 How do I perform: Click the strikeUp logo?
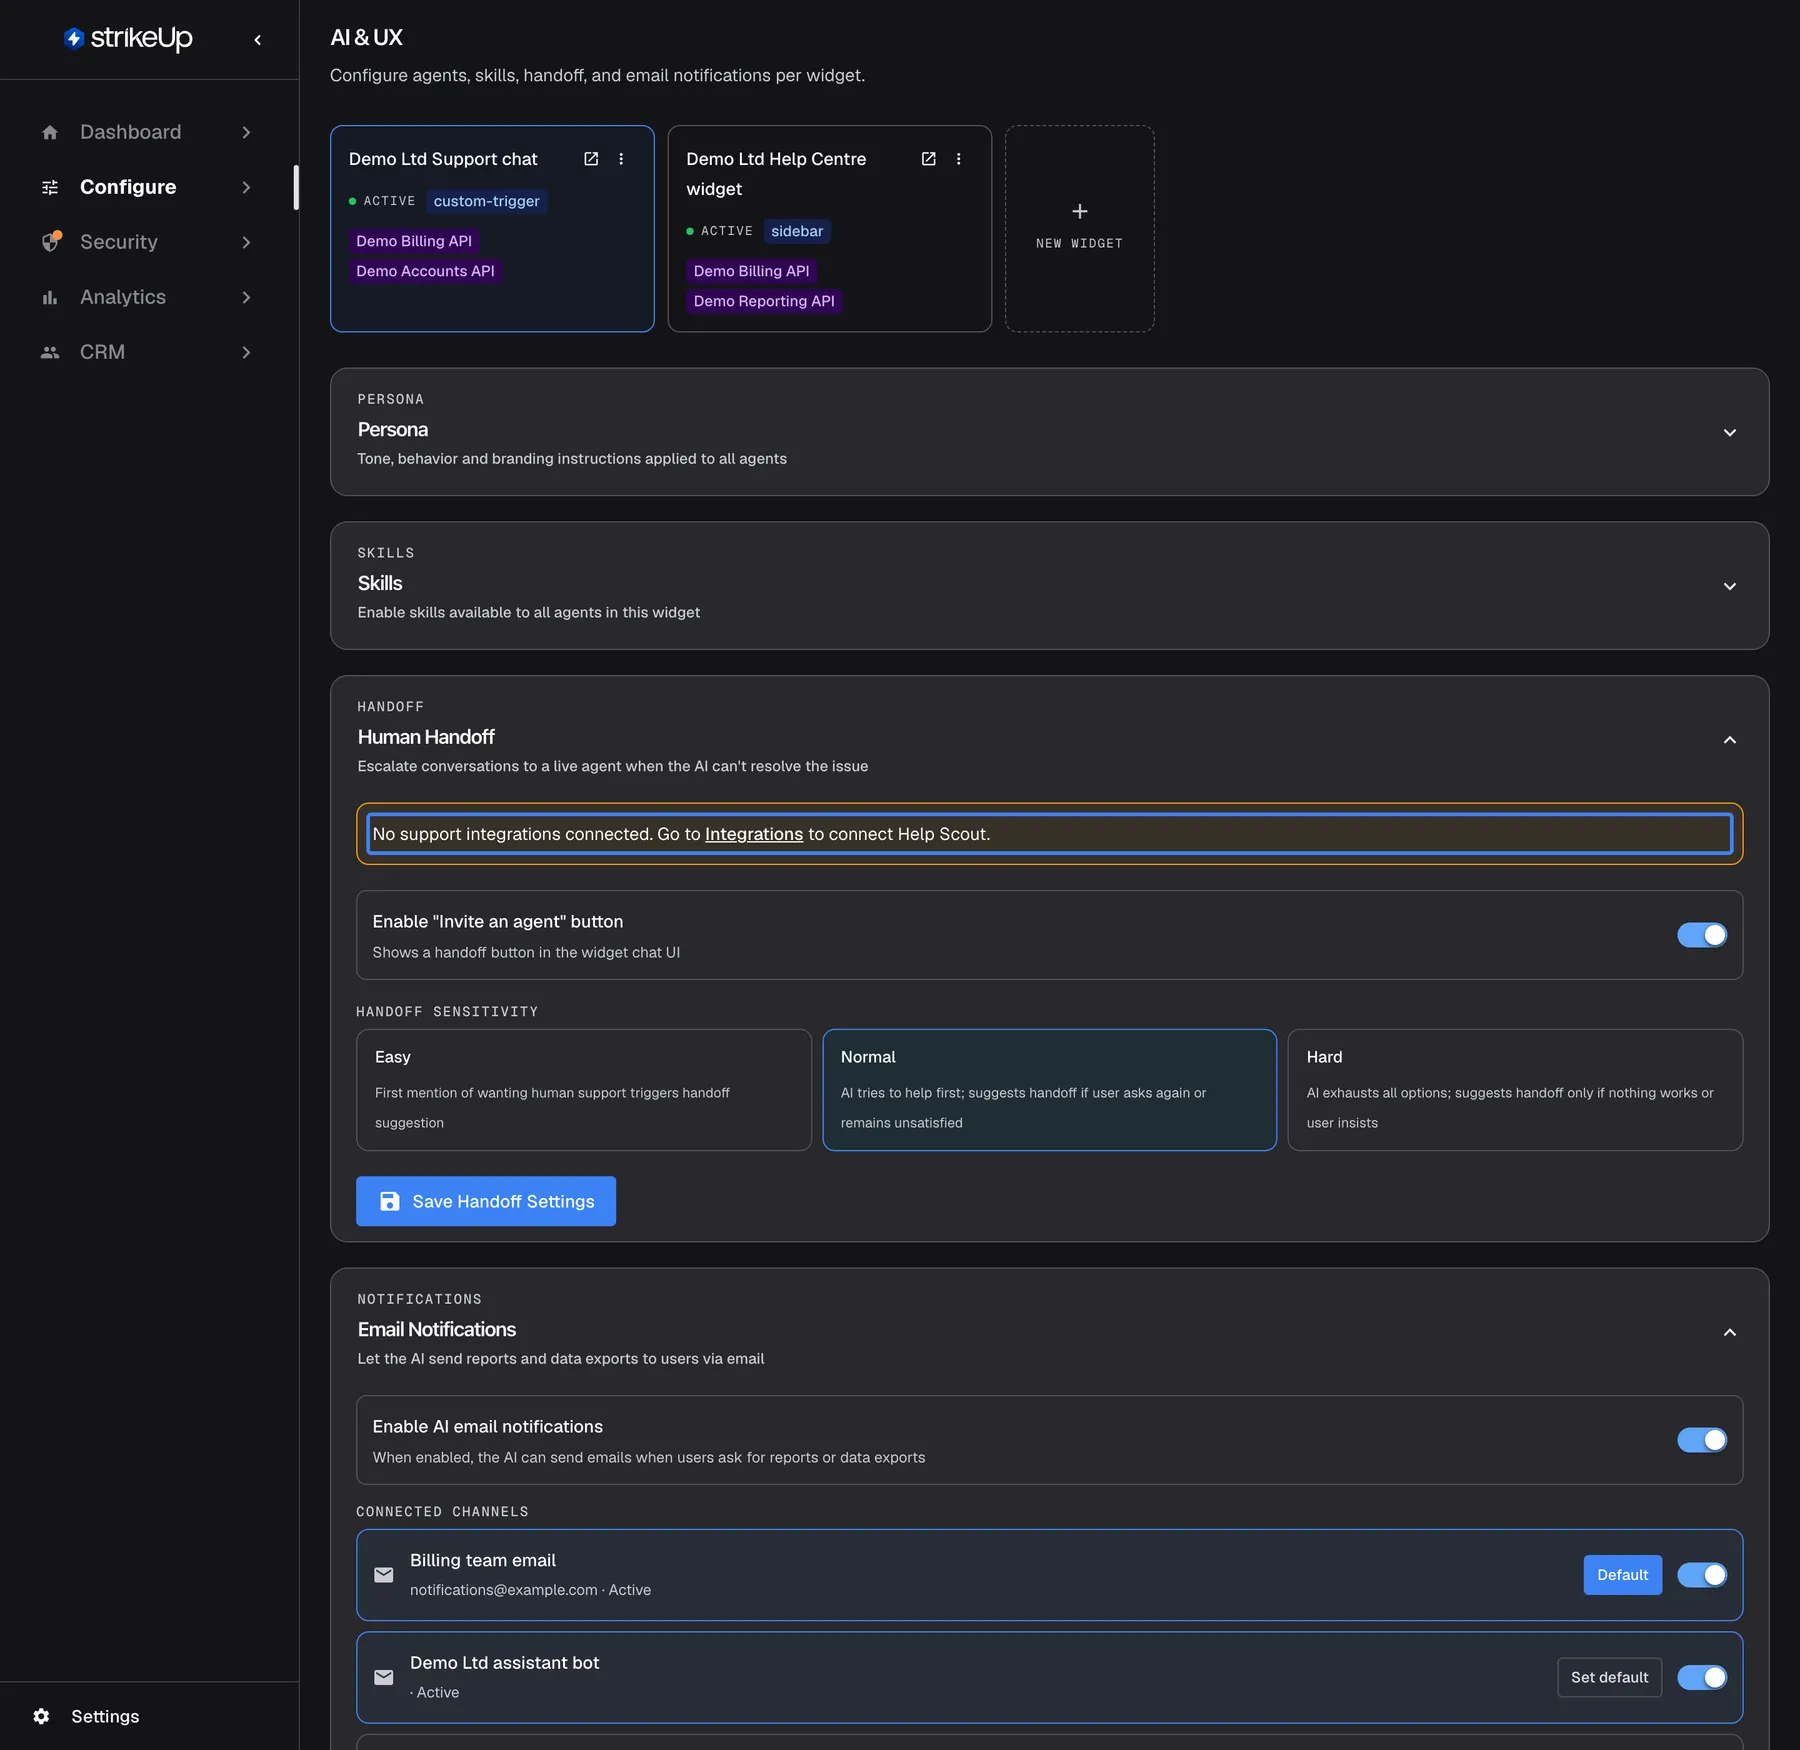click(x=128, y=38)
